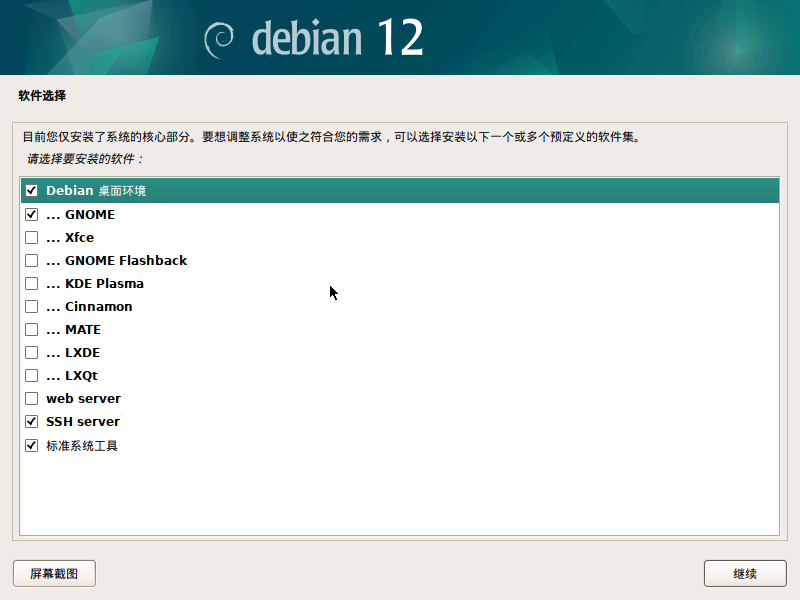Disable the SSH server checkbox
Image resolution: width=800 pixels, height=600 pixels.
[31, 421]
